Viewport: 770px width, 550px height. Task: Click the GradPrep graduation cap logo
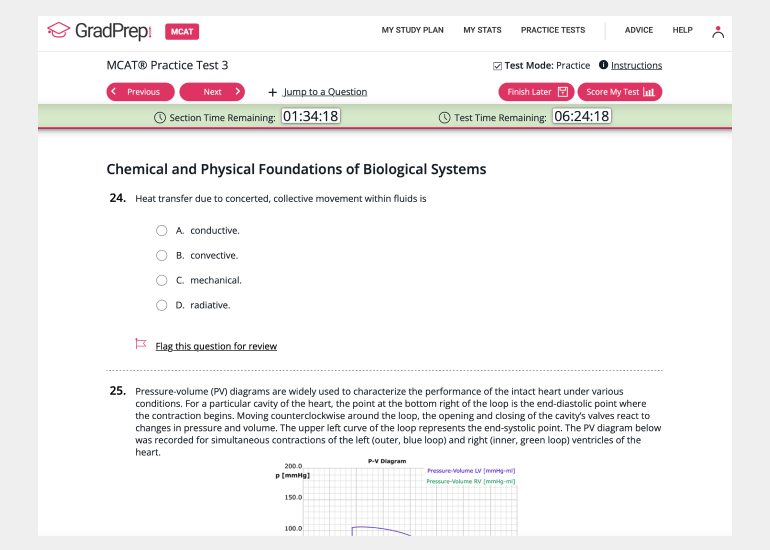(59, 31)
